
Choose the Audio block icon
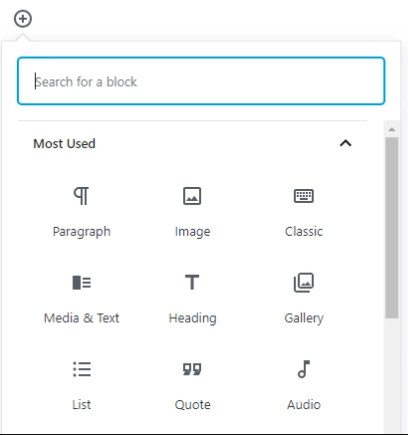[x=304, y=369]
